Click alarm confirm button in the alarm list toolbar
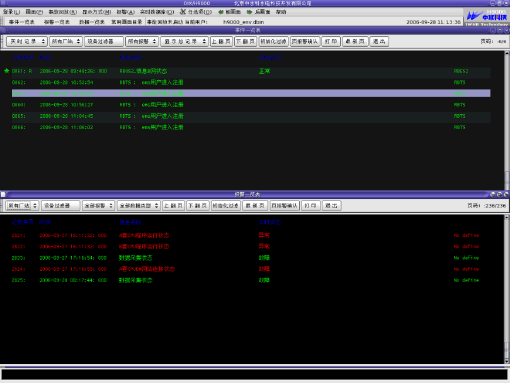 [x=285, y=206]
